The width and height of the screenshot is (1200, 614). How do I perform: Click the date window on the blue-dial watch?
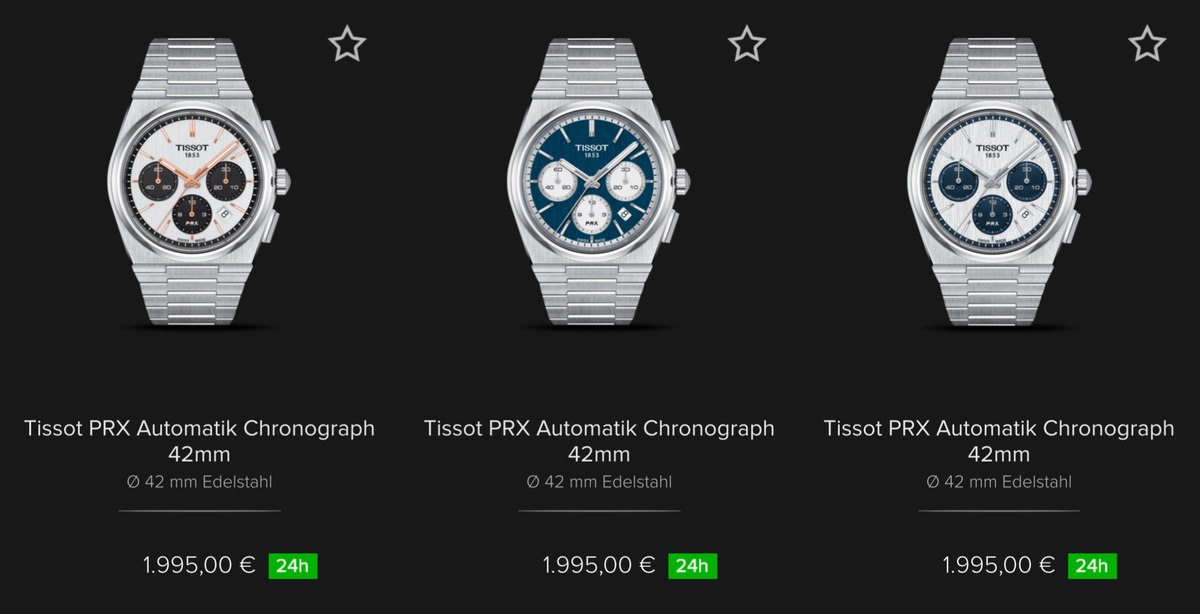coord(623,214)
